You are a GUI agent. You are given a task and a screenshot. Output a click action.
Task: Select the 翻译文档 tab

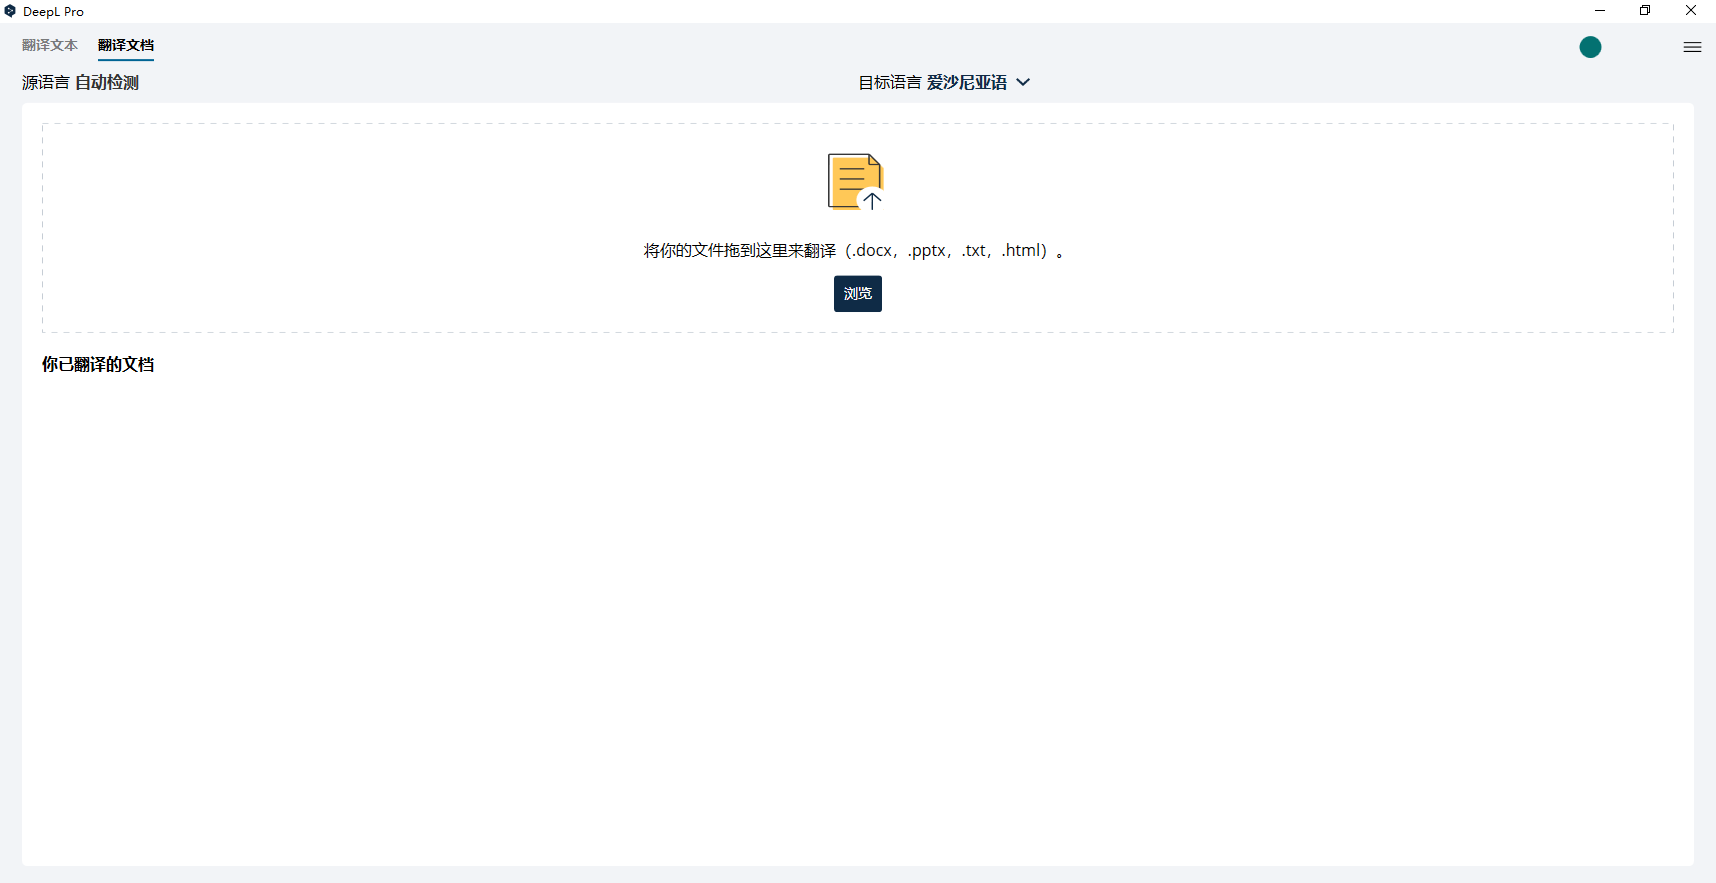click(126, 45)
